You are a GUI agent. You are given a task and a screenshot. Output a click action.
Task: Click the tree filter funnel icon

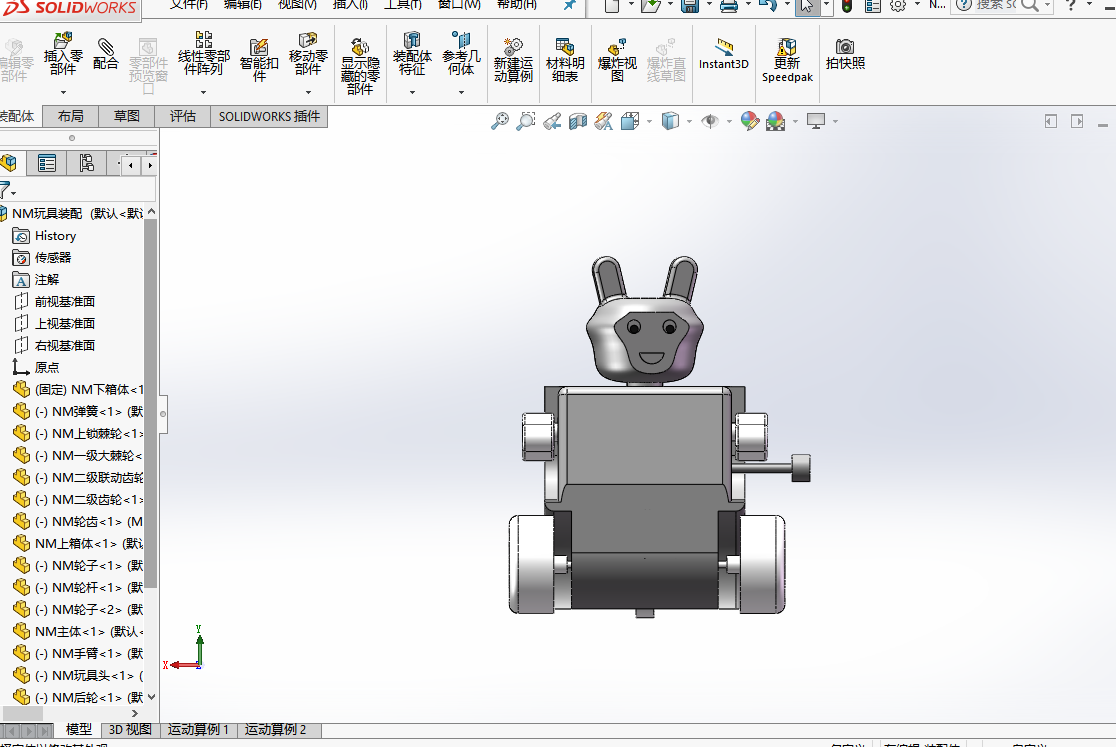(6, 190)
